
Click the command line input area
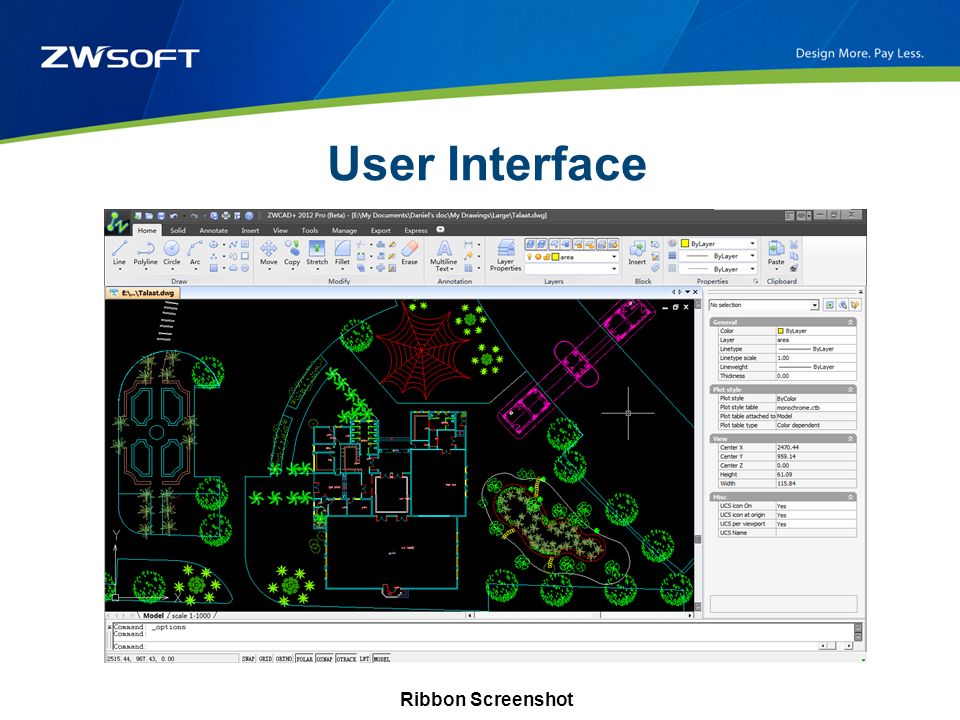(x=465, y=647)
